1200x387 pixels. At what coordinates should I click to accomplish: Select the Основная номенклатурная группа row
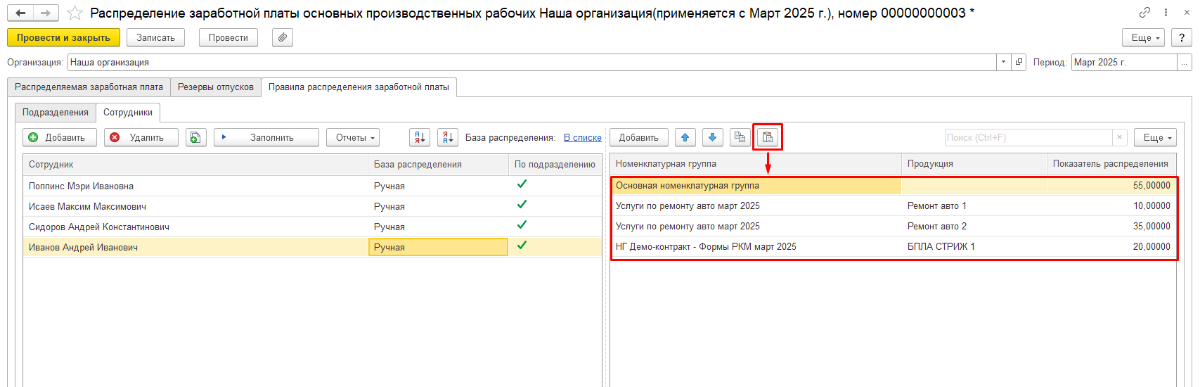point(894,185)
